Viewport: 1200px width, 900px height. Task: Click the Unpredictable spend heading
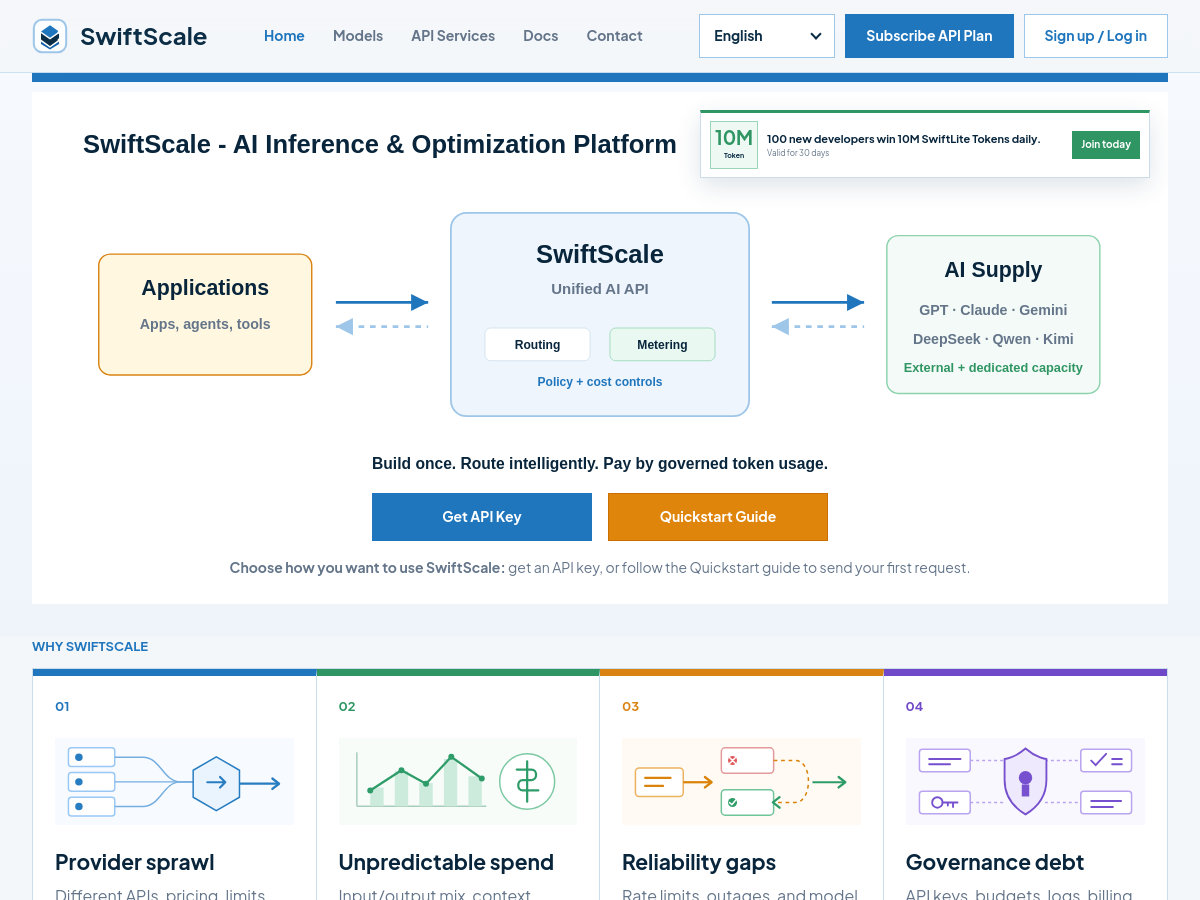pyautogui.click(x=446, y=862)
